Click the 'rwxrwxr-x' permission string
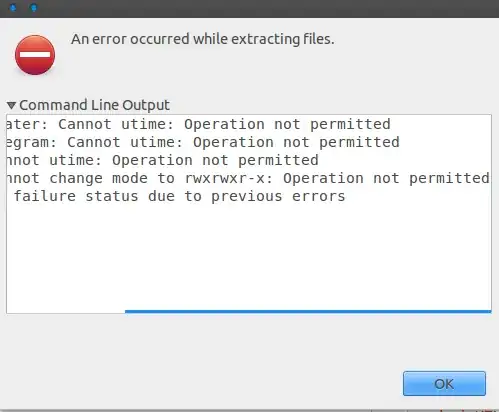The image size is (499, 412). [225, 178]
